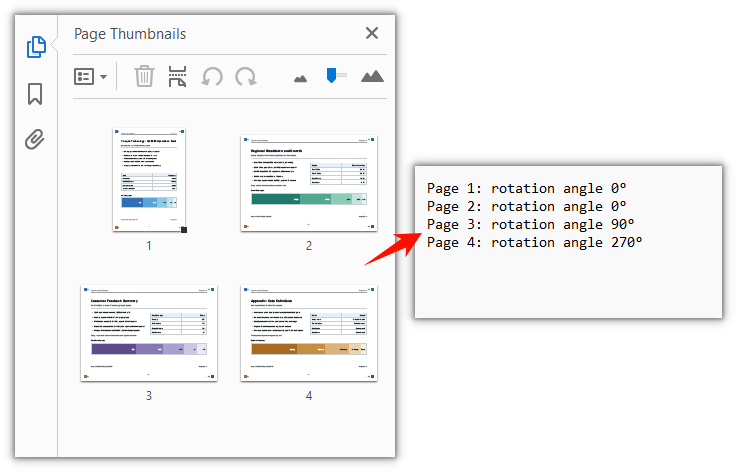
Task: Close the Page Thumbnails panel
Action: [x=372, y=33]
